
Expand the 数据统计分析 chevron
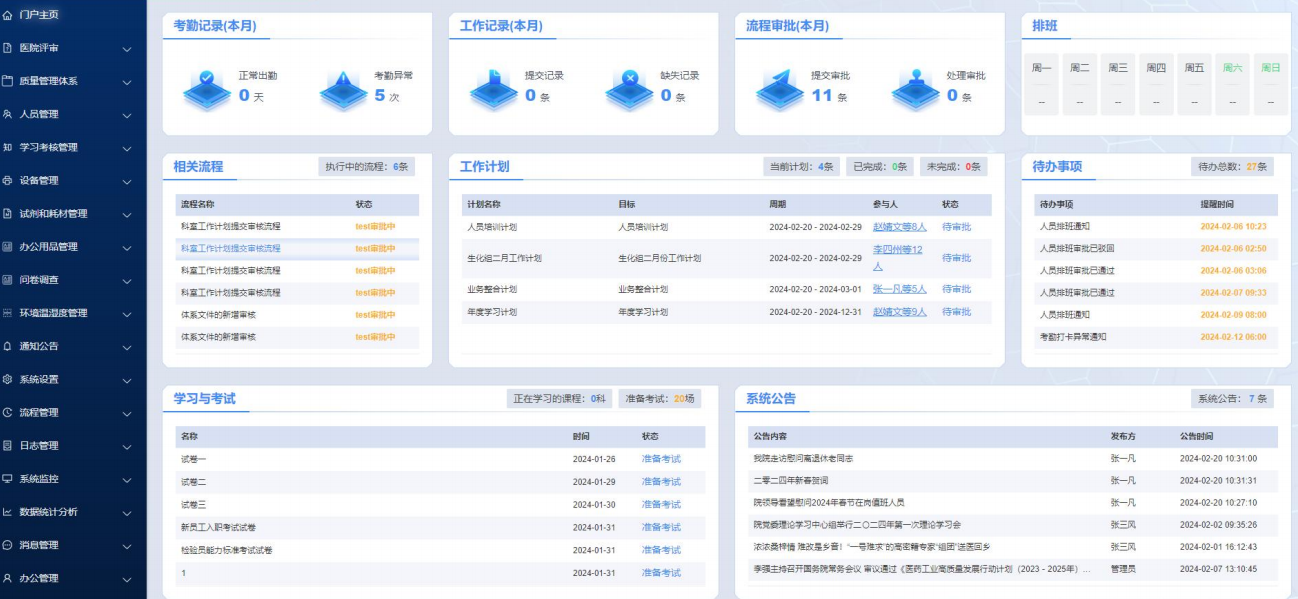(x=127, y=513)
